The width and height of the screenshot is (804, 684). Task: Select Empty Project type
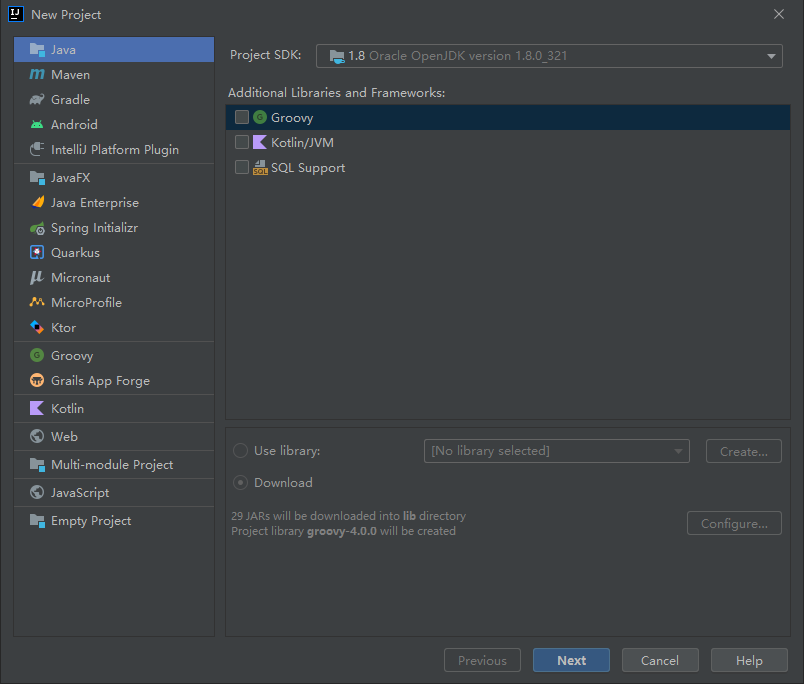pos(114,520)
